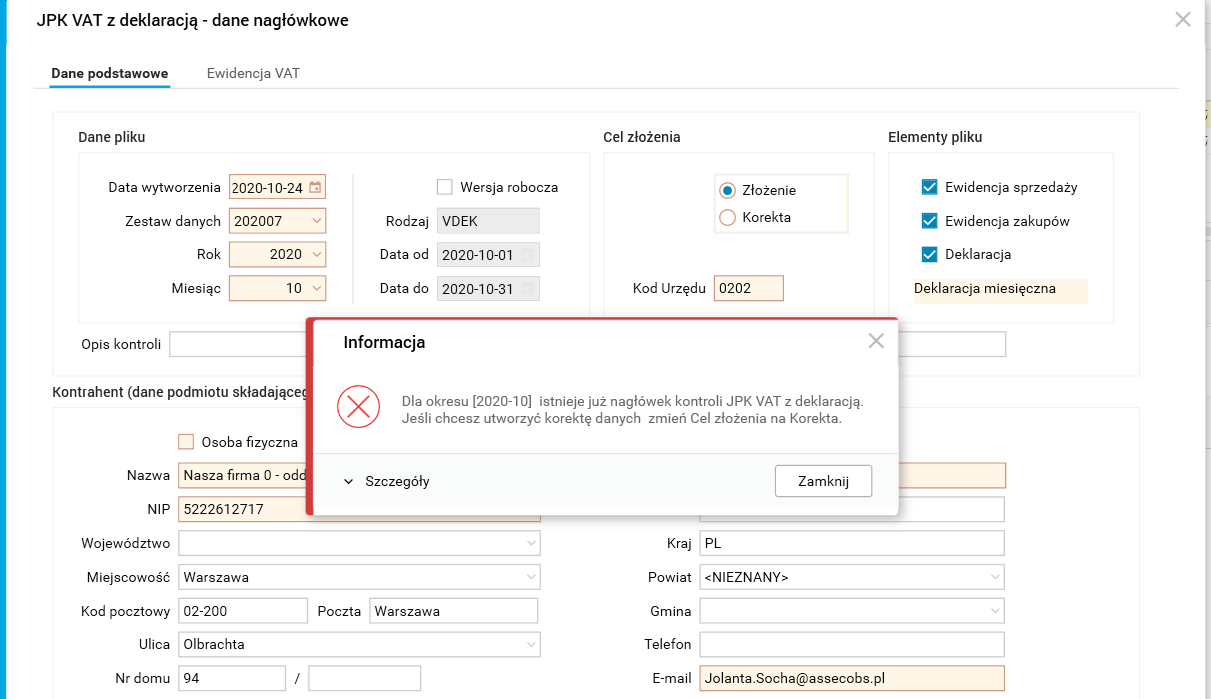Click the Kod Urzędu input field

point(748,288)
